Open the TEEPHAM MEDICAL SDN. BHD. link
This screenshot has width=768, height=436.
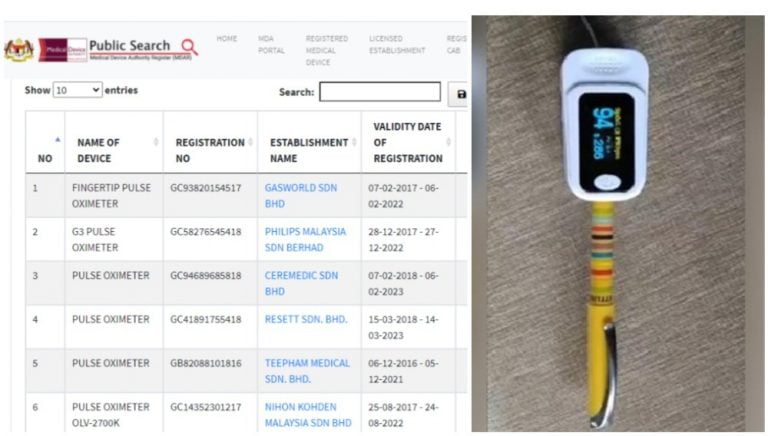click(307, 371)
